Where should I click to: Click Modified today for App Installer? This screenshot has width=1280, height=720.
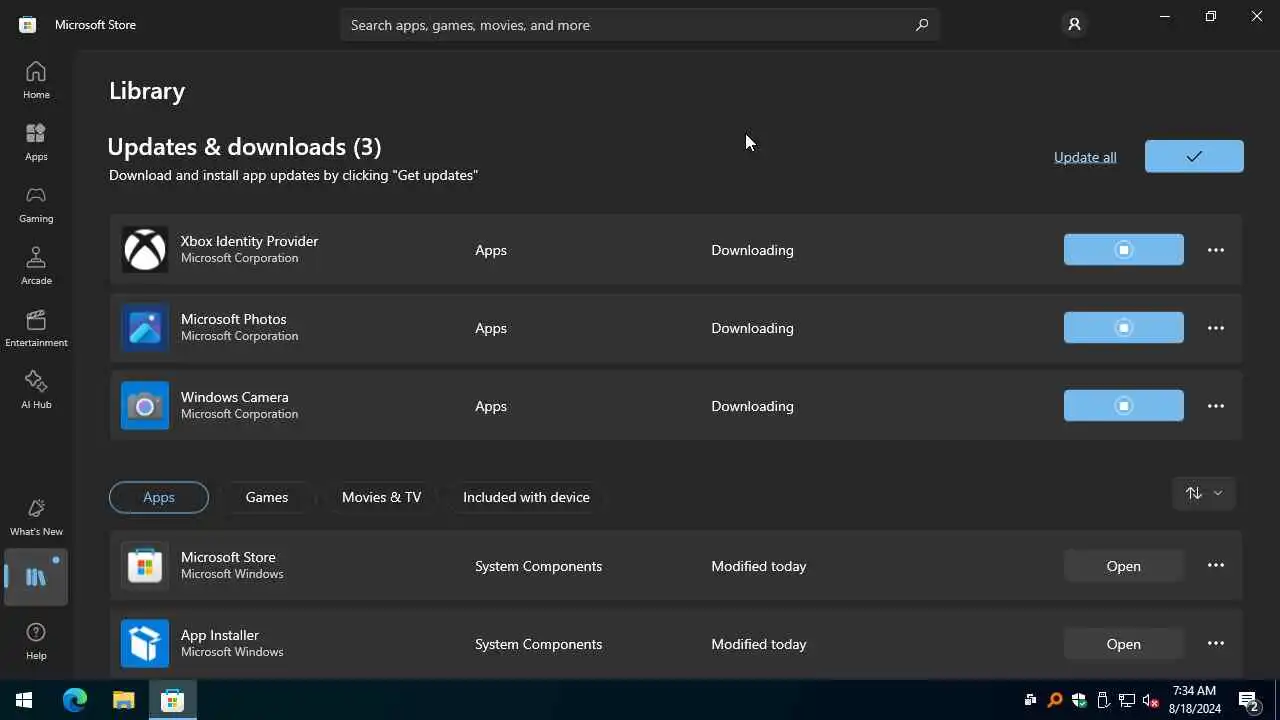[758, 644]
